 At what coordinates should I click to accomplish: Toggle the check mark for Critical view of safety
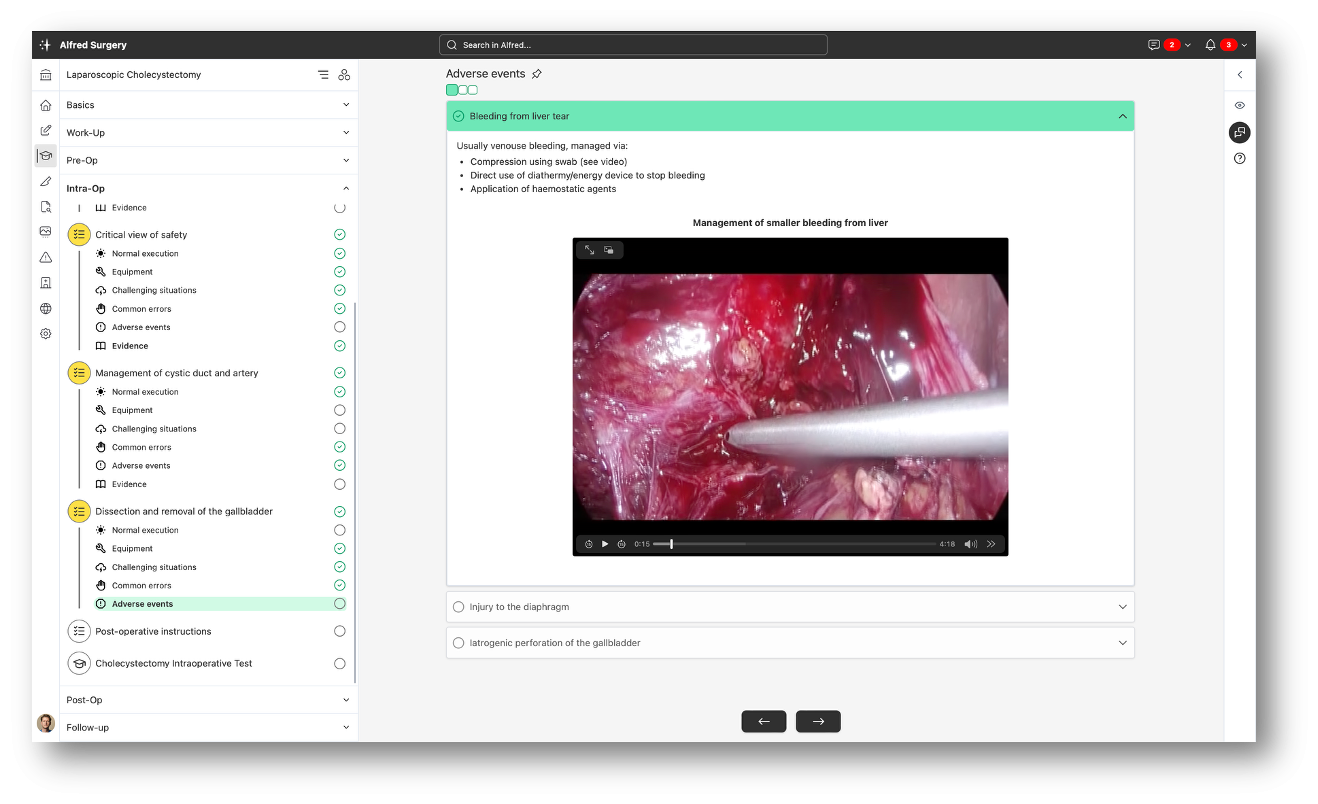coord(340,235)
